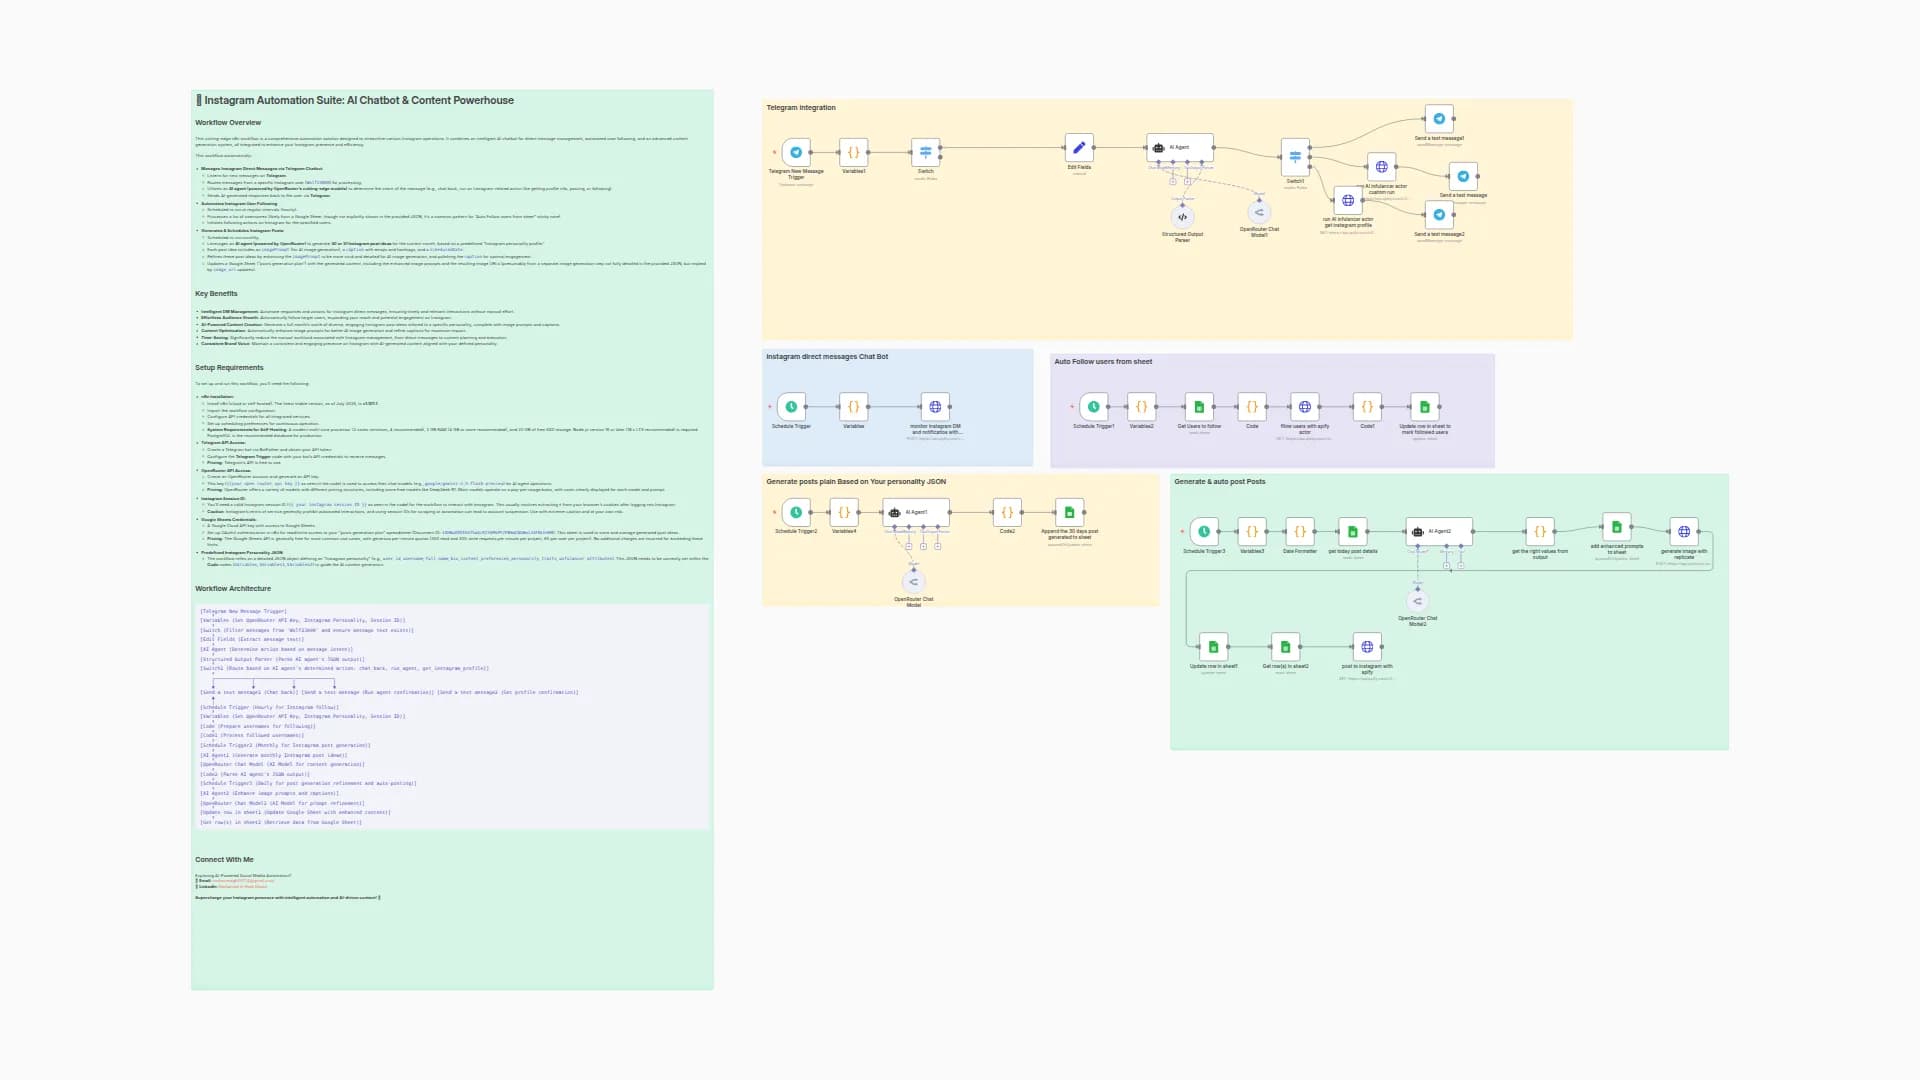Open the 'generate image with replicate' node
The image size is (1920, 1080).
click(1684, 531)
